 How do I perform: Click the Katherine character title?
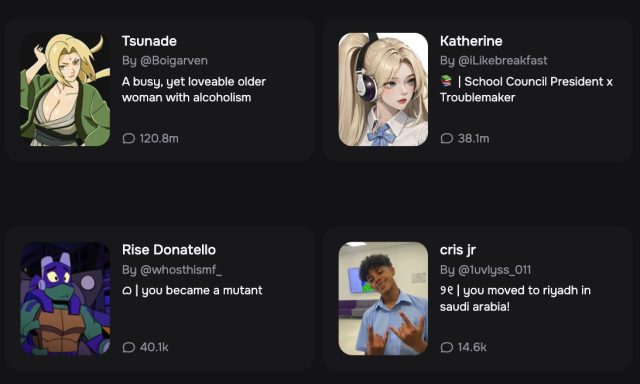[x=471, y=41]
